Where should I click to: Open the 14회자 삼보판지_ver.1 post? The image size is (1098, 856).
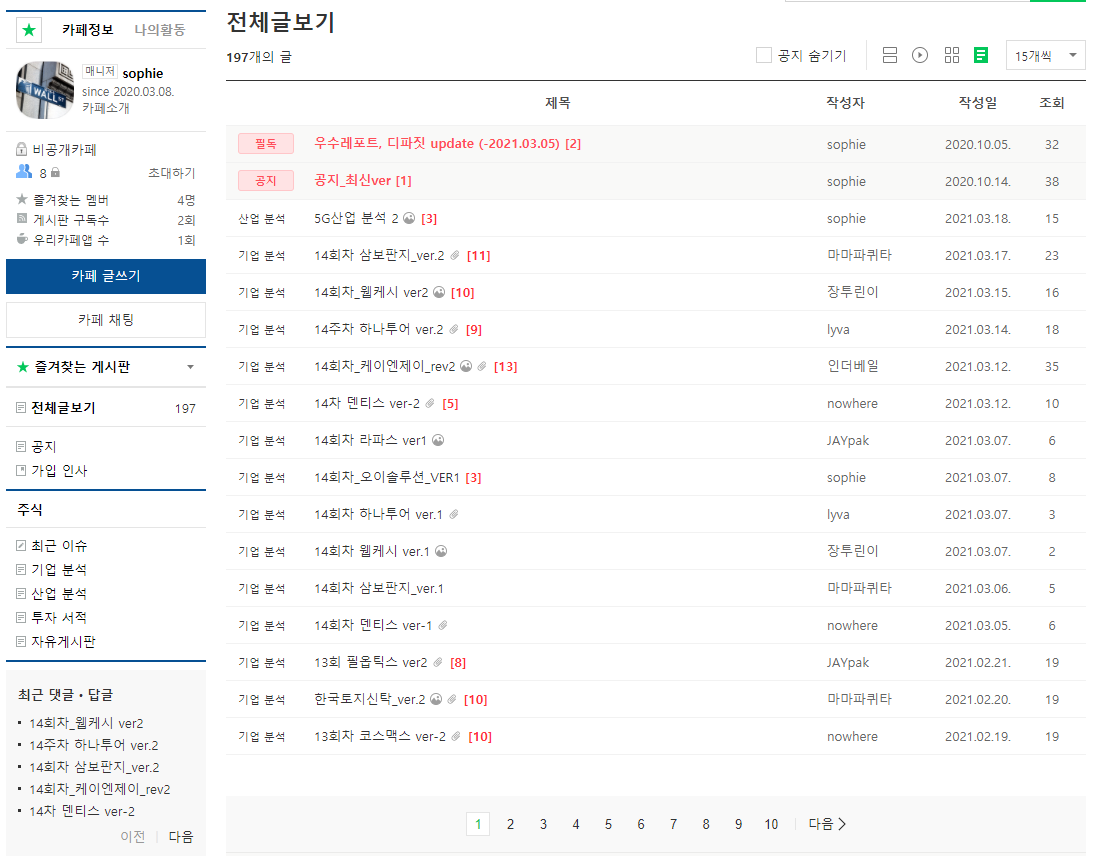(379, 588)
